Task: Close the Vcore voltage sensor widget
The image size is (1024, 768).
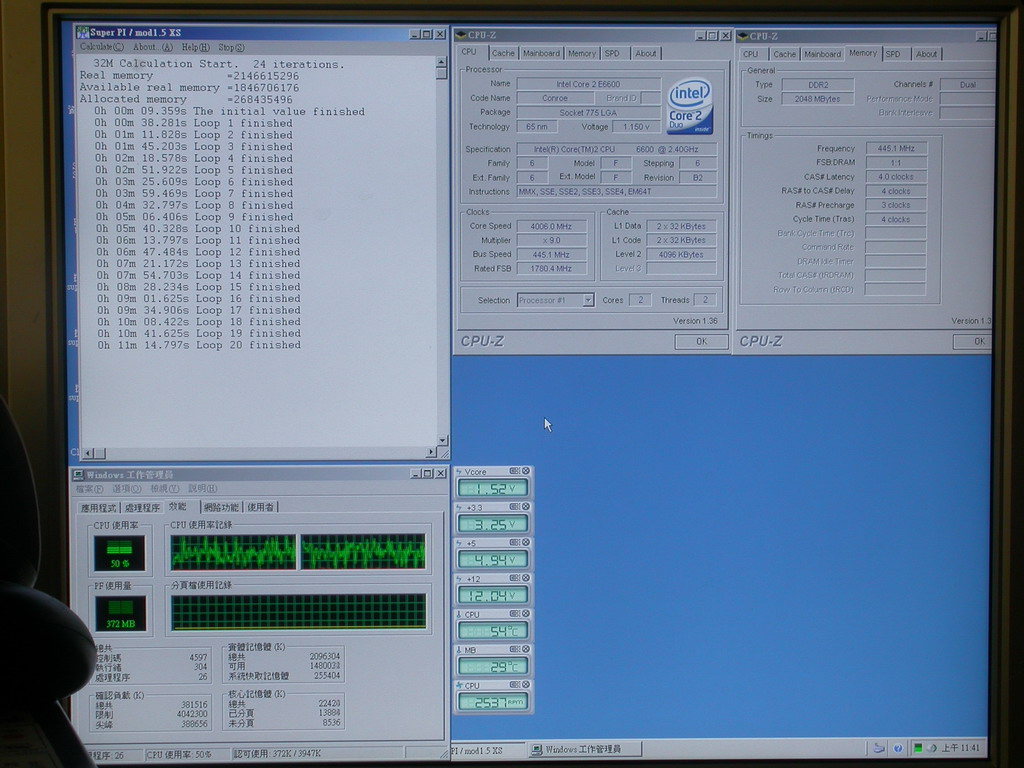Action: (526, 471)
